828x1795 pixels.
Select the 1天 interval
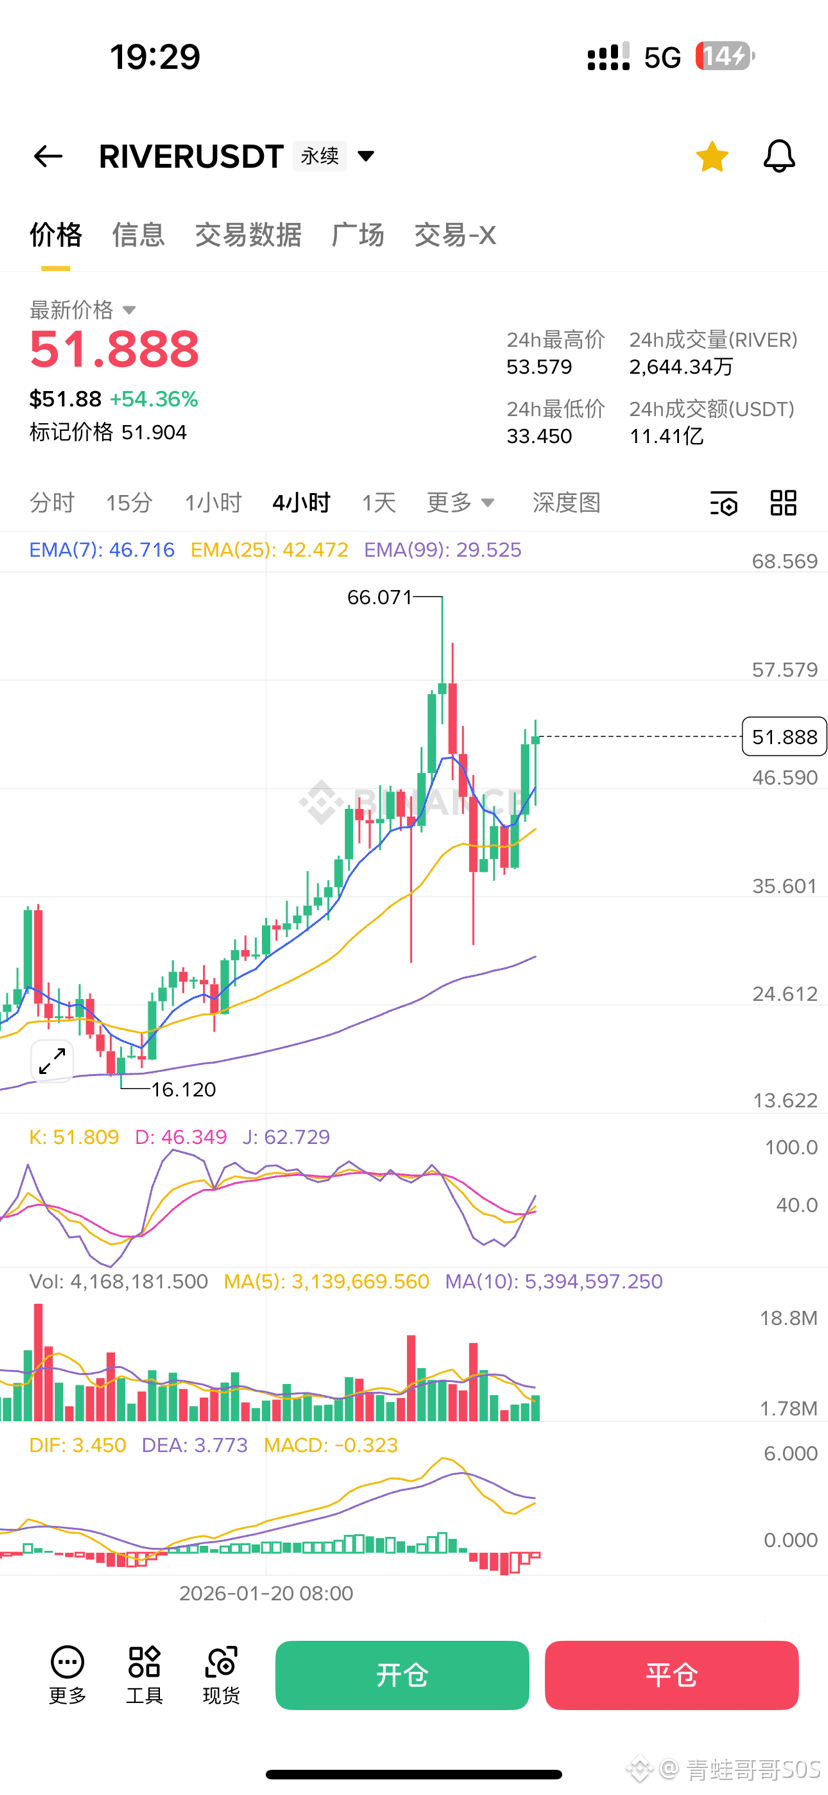[379, 502]
